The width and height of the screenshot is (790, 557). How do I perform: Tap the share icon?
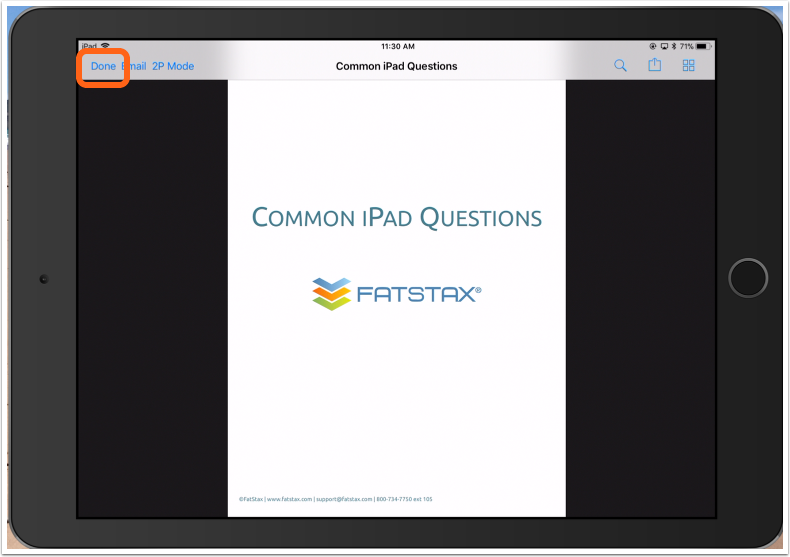pos(654,65)
